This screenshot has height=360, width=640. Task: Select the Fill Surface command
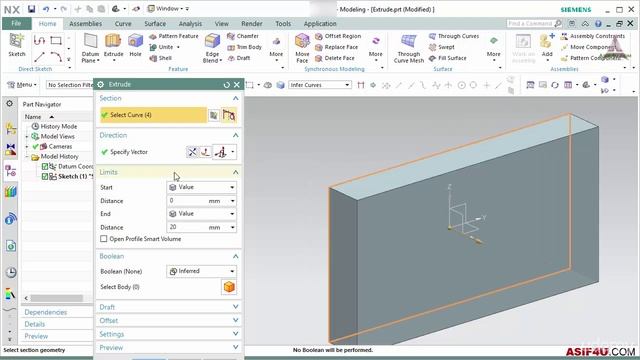pyautogui.click(x=448, y=58)
